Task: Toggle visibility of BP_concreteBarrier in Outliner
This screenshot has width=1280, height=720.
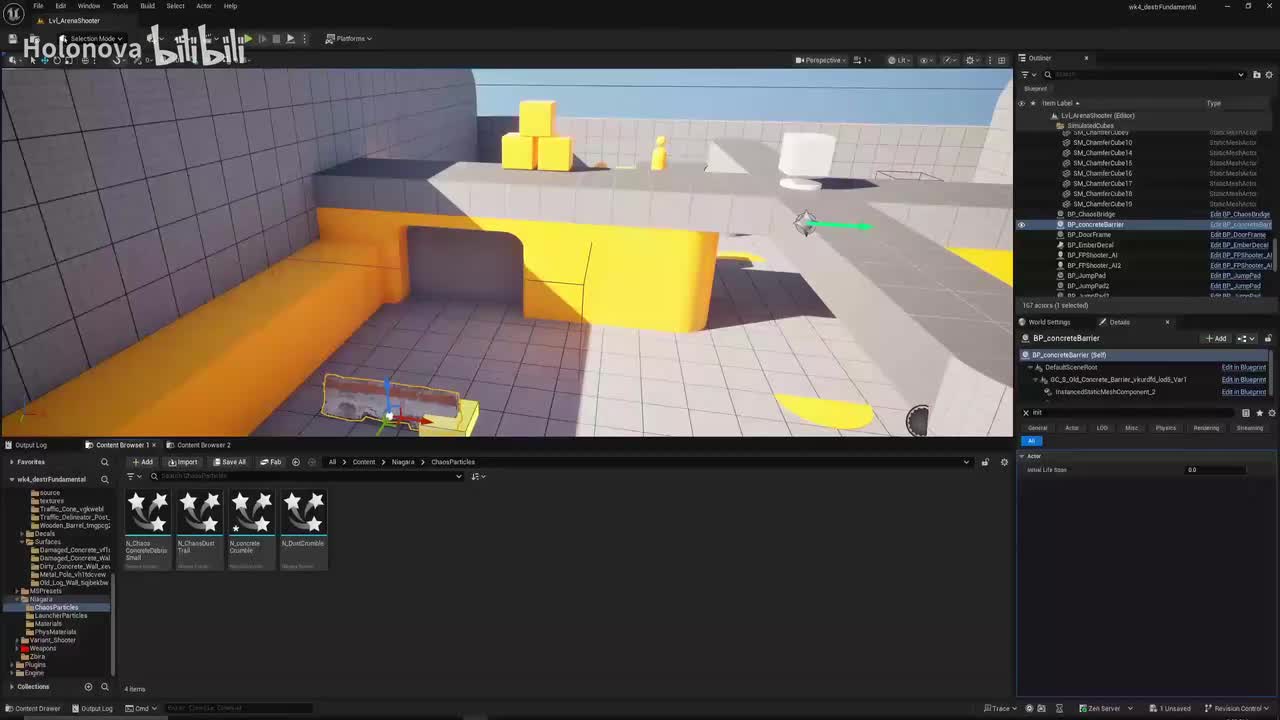Action: point(1021,224)
